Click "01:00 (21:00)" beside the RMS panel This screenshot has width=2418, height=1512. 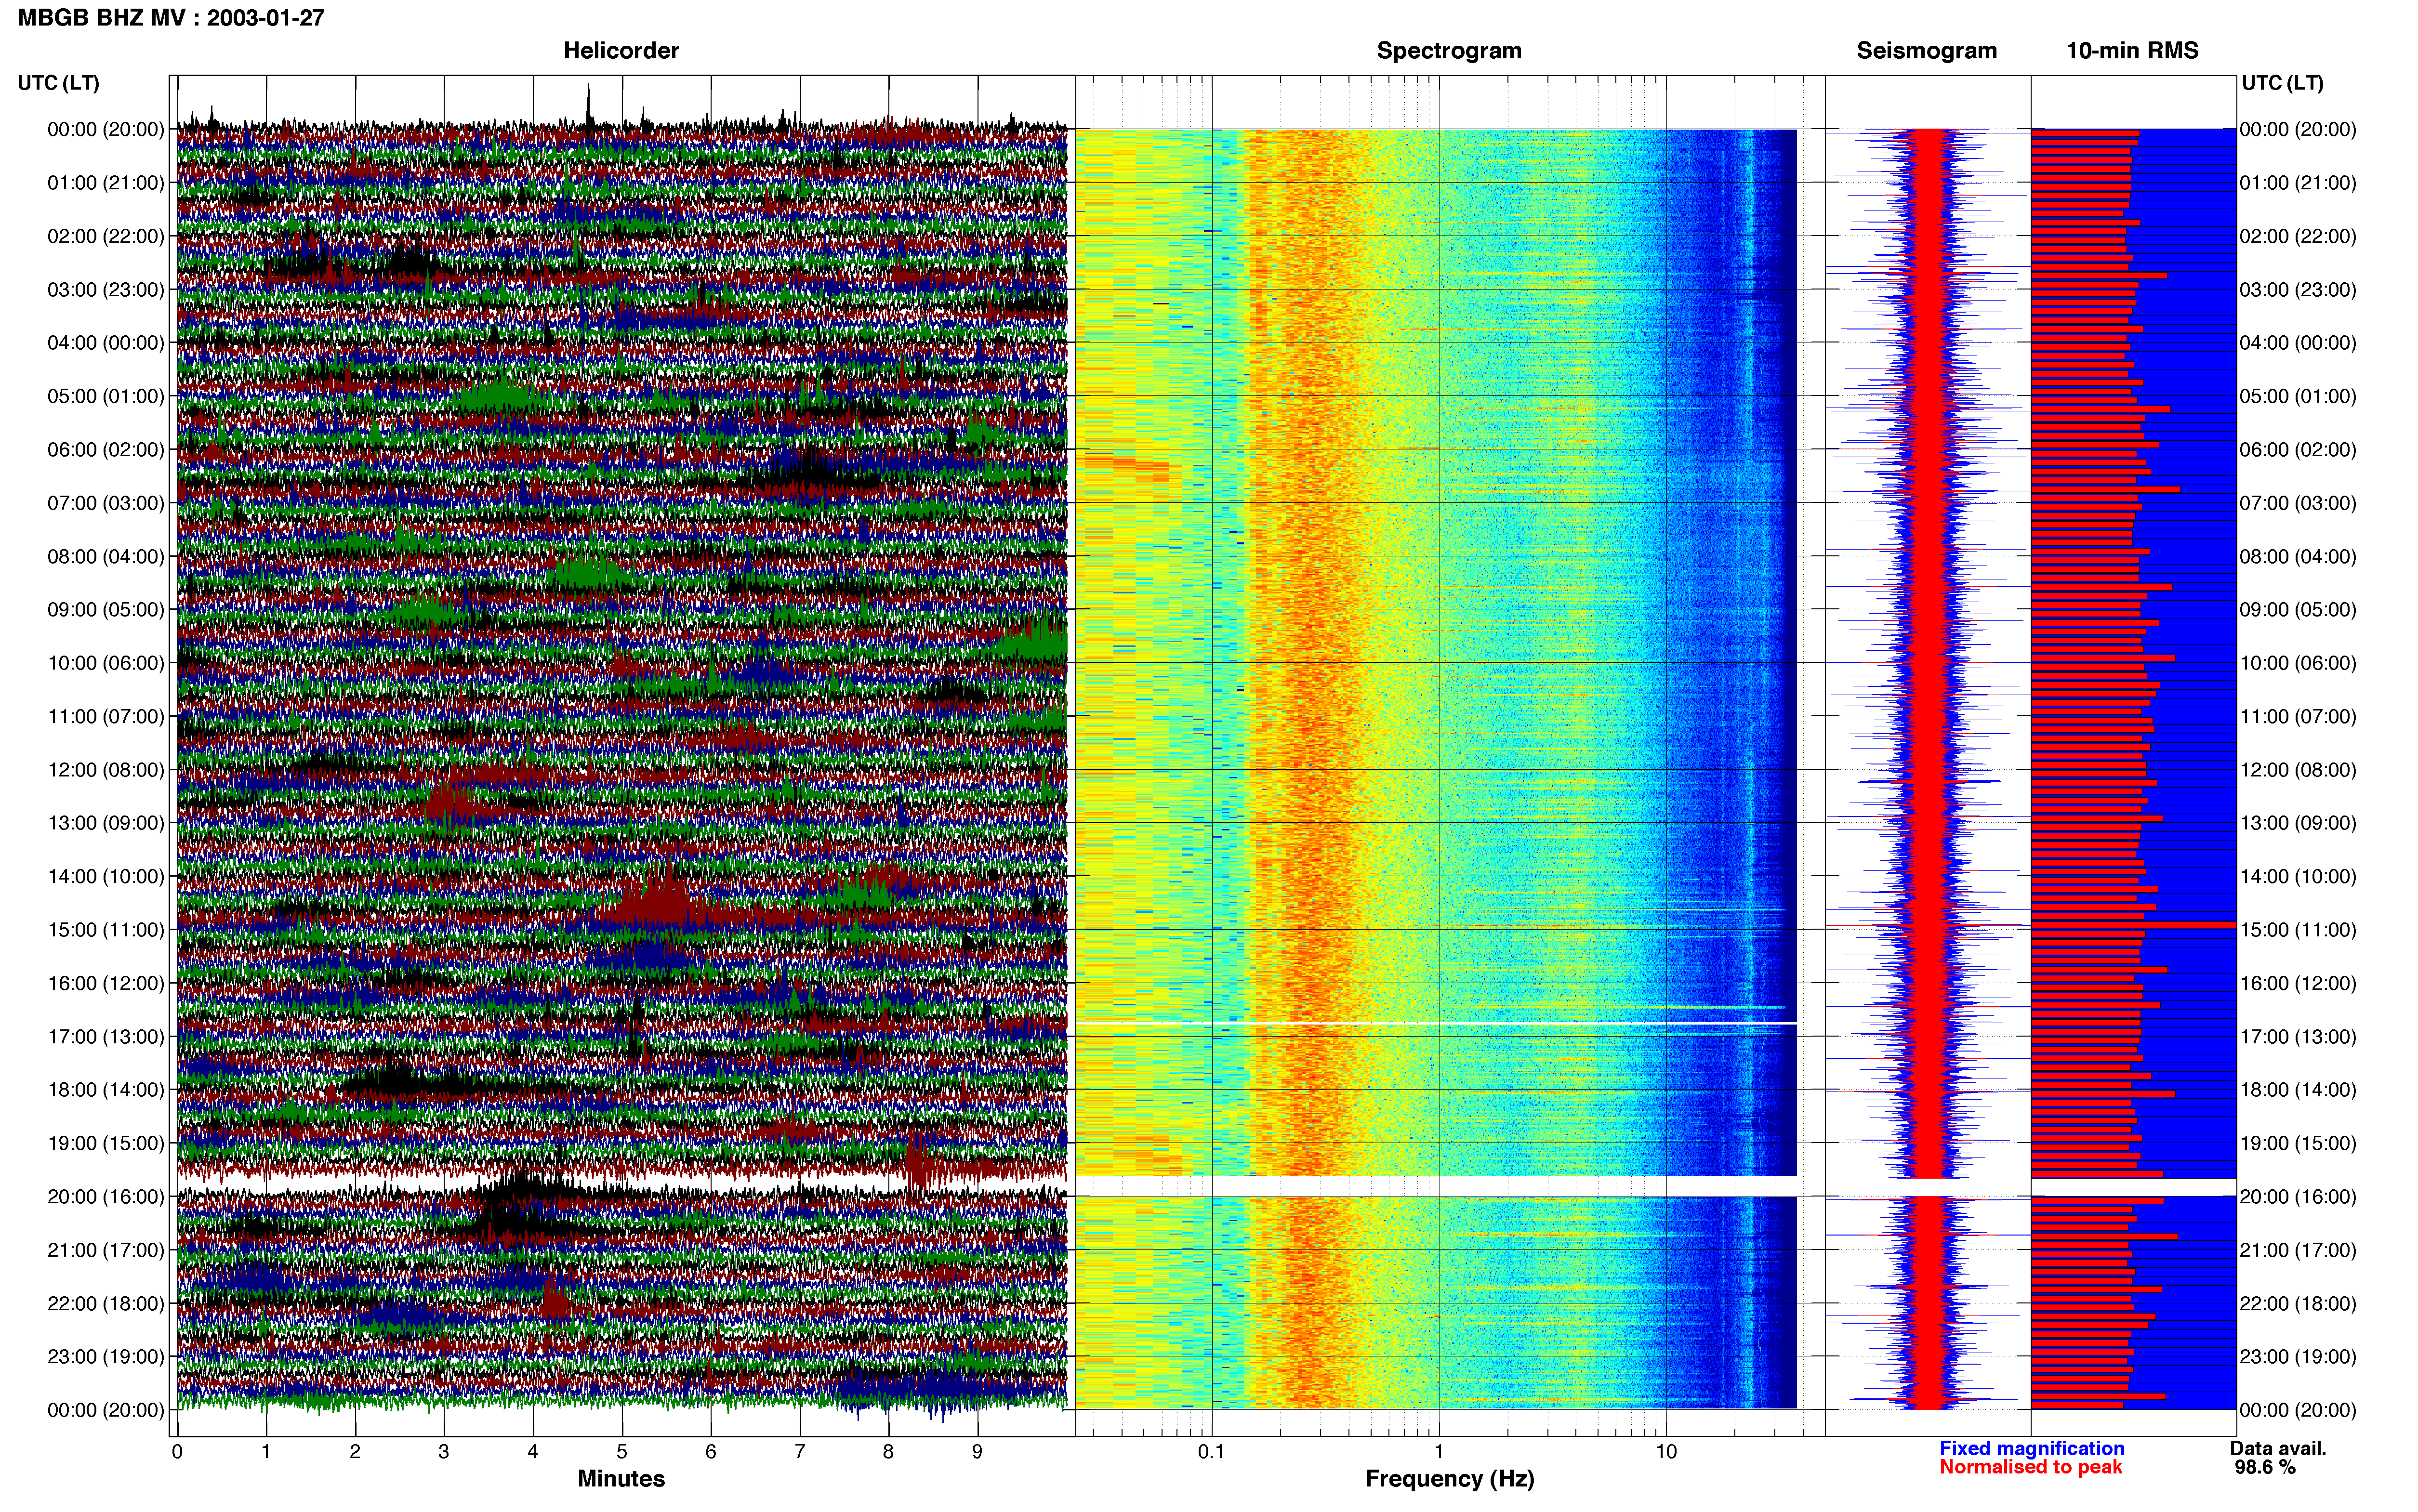point(2298,182)
